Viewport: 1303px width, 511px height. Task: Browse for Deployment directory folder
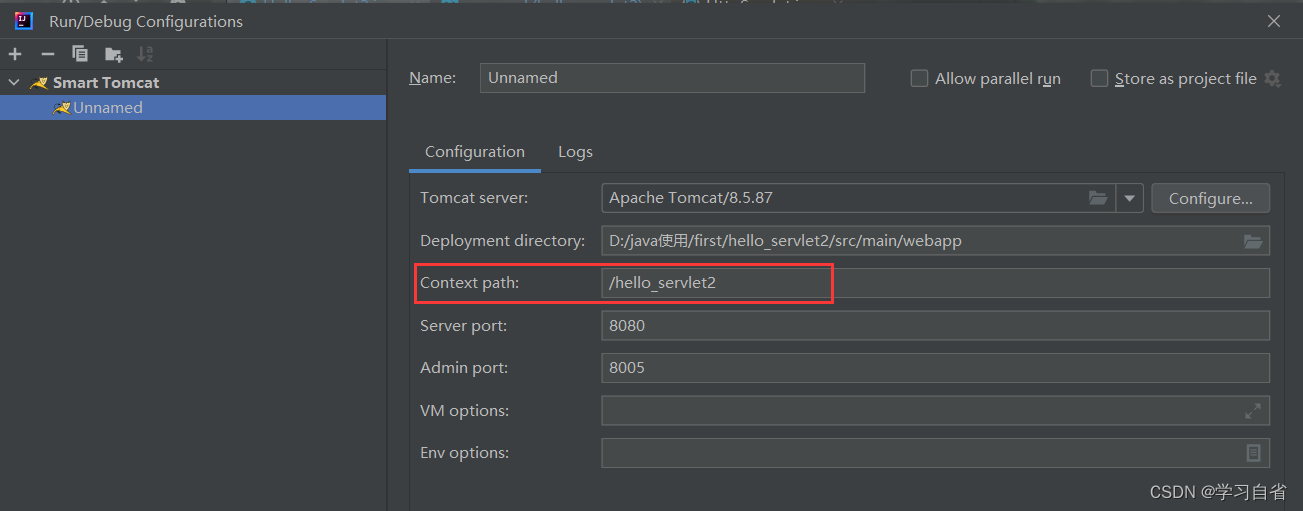pos(1253,241)
